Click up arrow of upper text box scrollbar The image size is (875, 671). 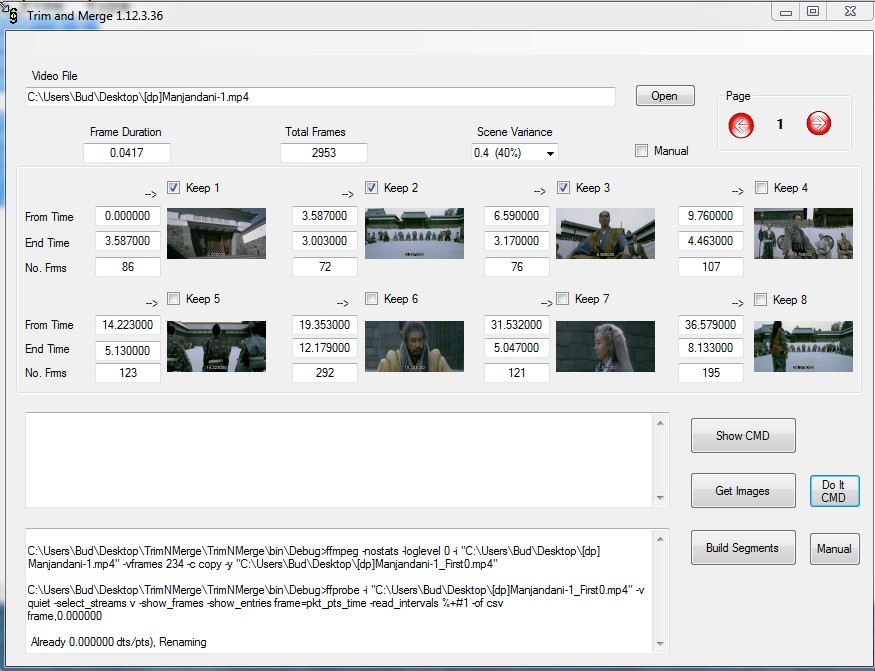coord(660,424)
